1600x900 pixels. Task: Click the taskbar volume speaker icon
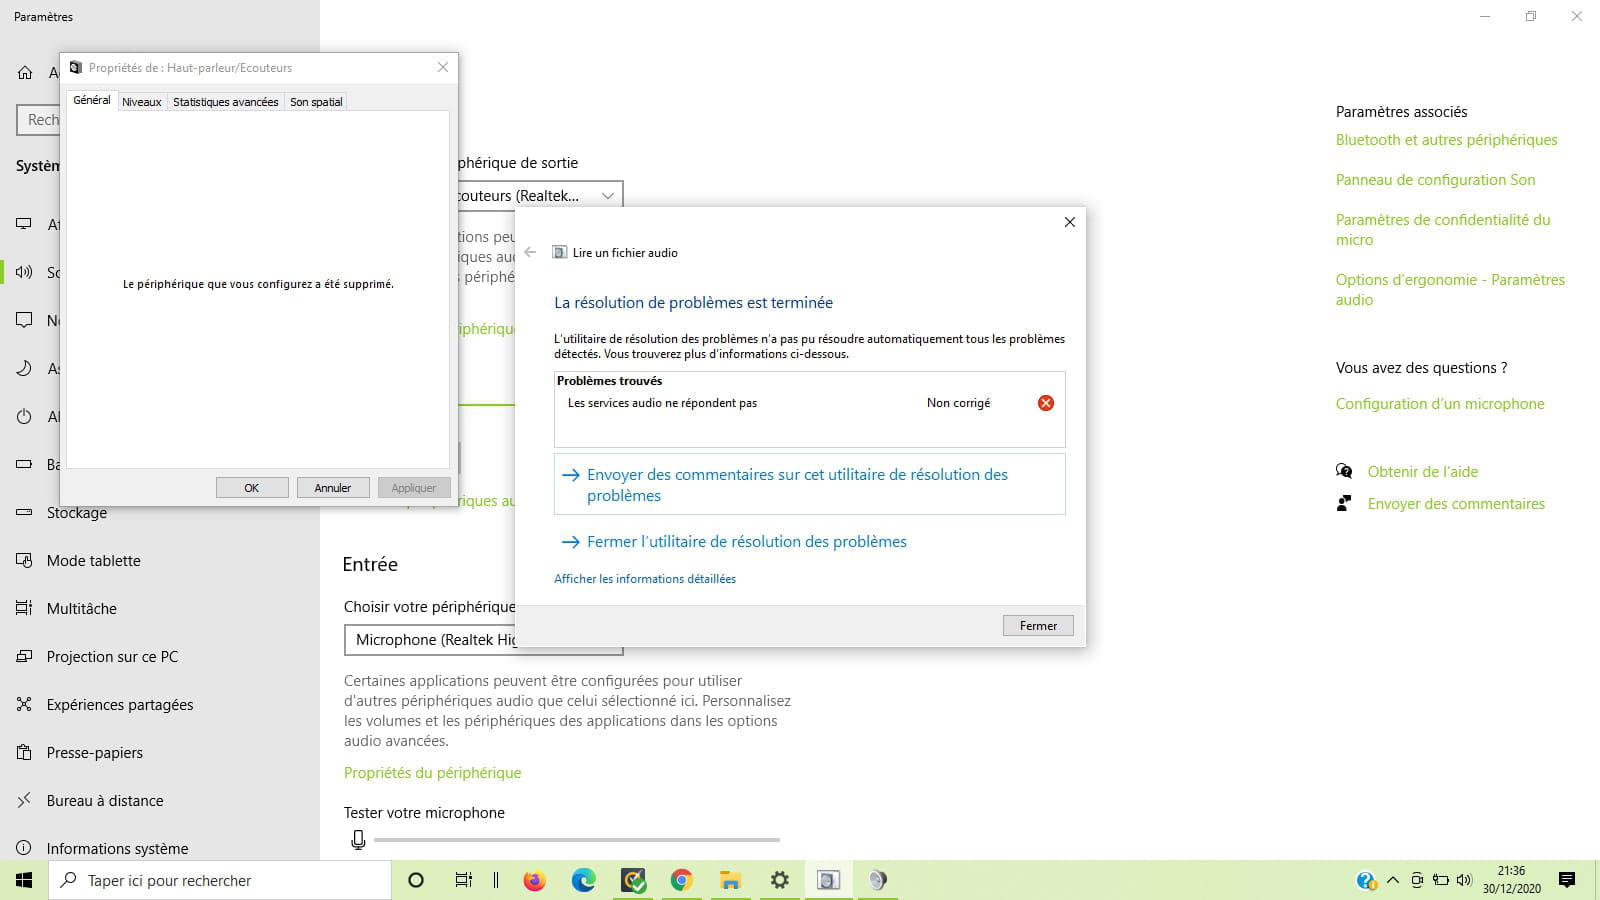coord(1465,880)
